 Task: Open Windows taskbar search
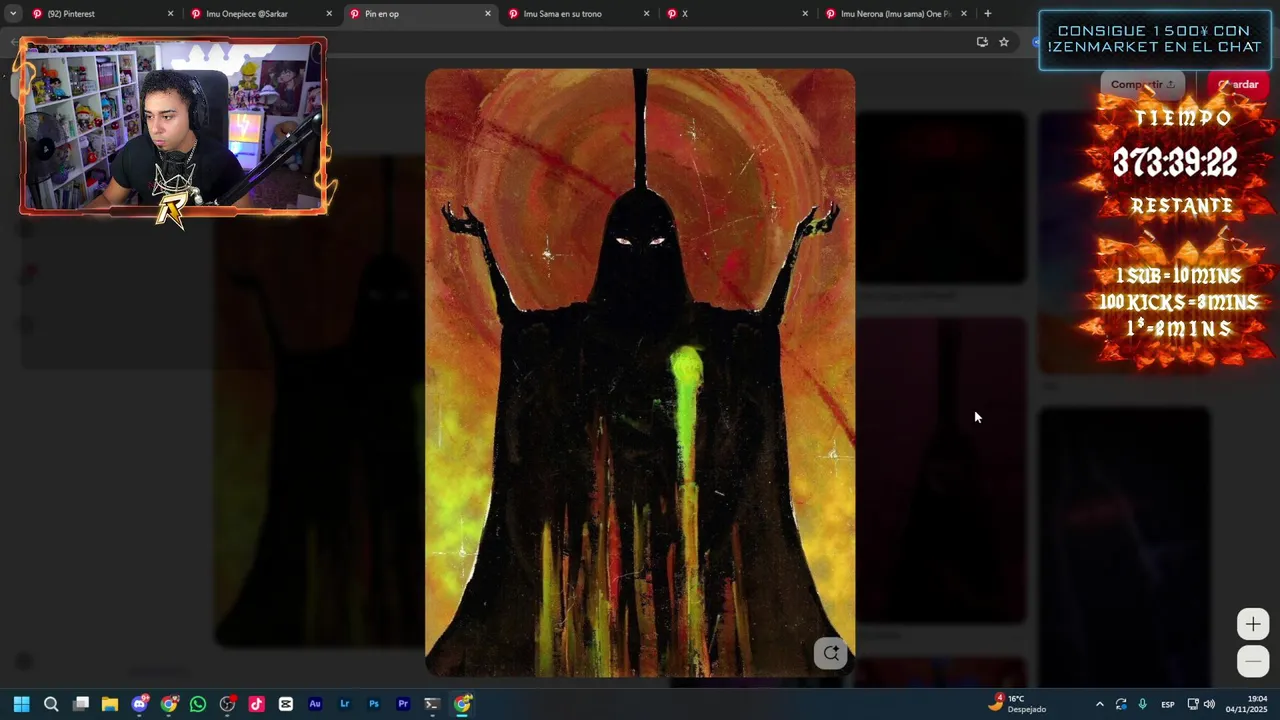tap(51, 704)
